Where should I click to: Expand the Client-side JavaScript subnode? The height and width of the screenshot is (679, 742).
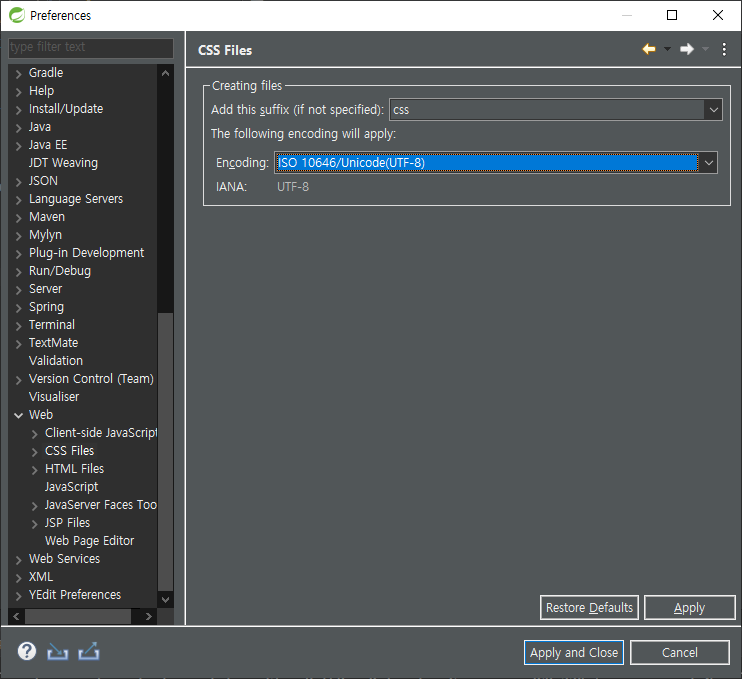pyautogui.click(x=35, y=433)
